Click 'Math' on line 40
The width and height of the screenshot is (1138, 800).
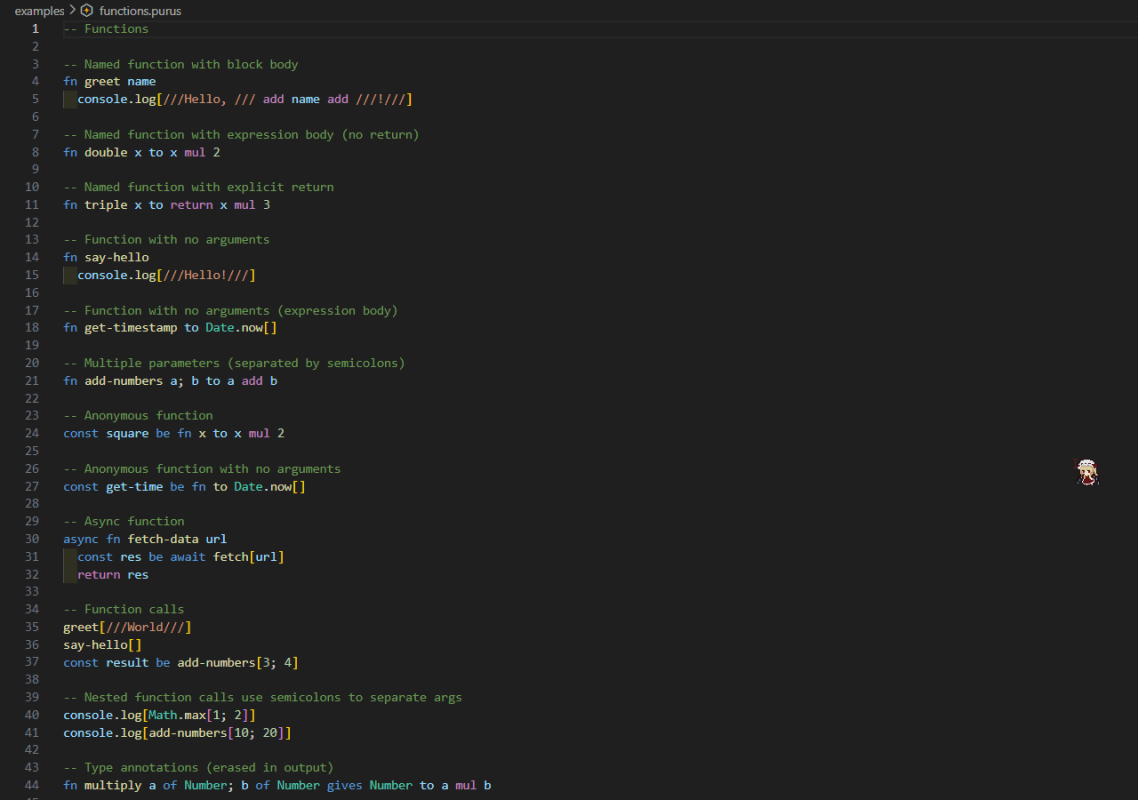click(163, 715)
